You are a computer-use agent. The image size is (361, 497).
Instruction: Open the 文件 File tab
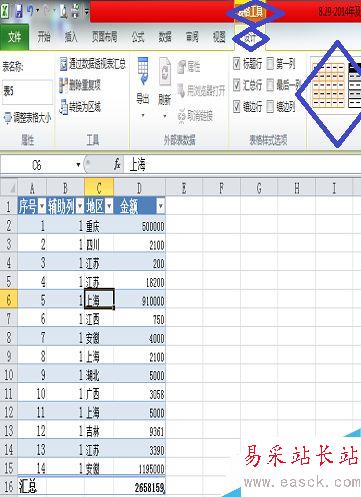[x=14, y=37]
